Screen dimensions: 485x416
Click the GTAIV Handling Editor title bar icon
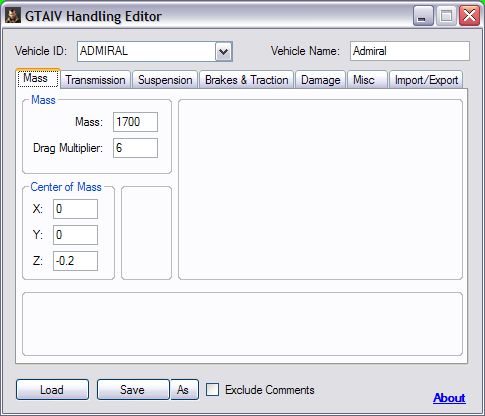click(x=13, y=16)
